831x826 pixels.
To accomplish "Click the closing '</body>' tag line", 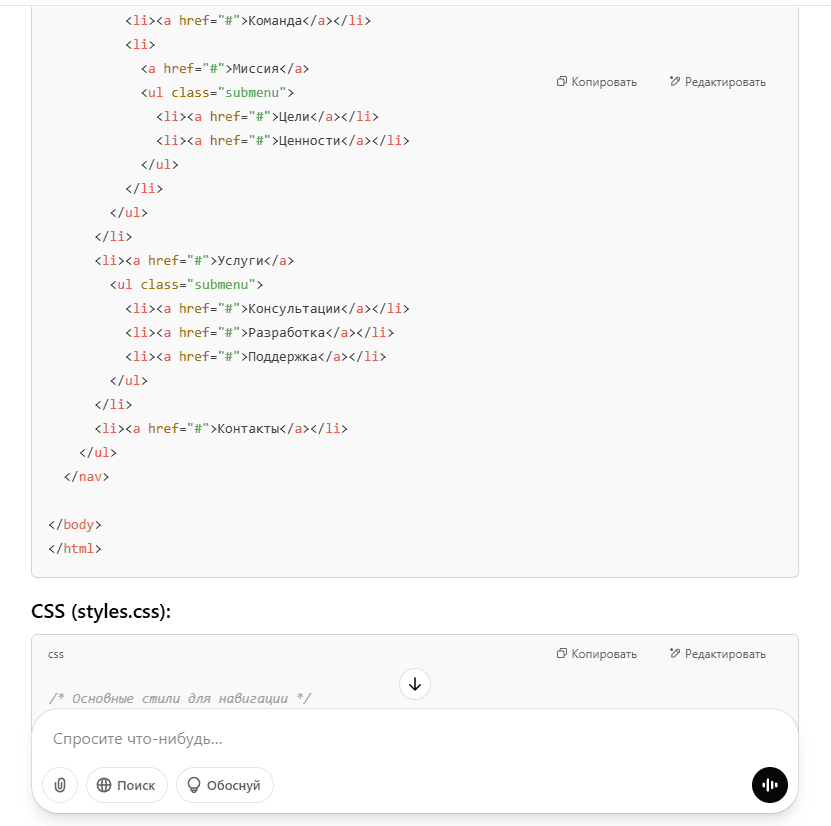I will (x=75, y=525).
